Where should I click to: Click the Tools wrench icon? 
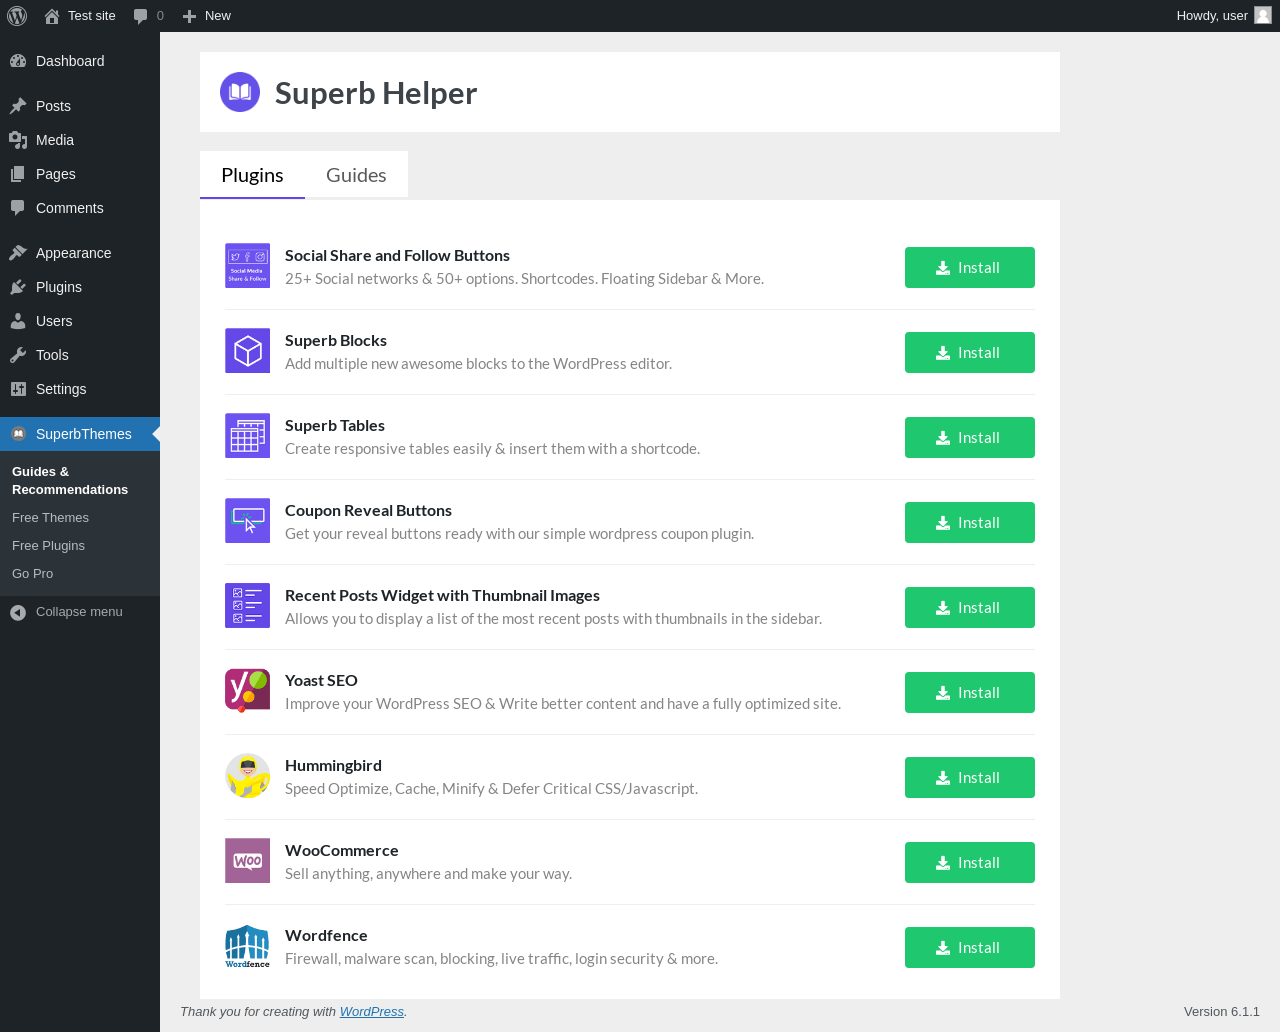18,355
